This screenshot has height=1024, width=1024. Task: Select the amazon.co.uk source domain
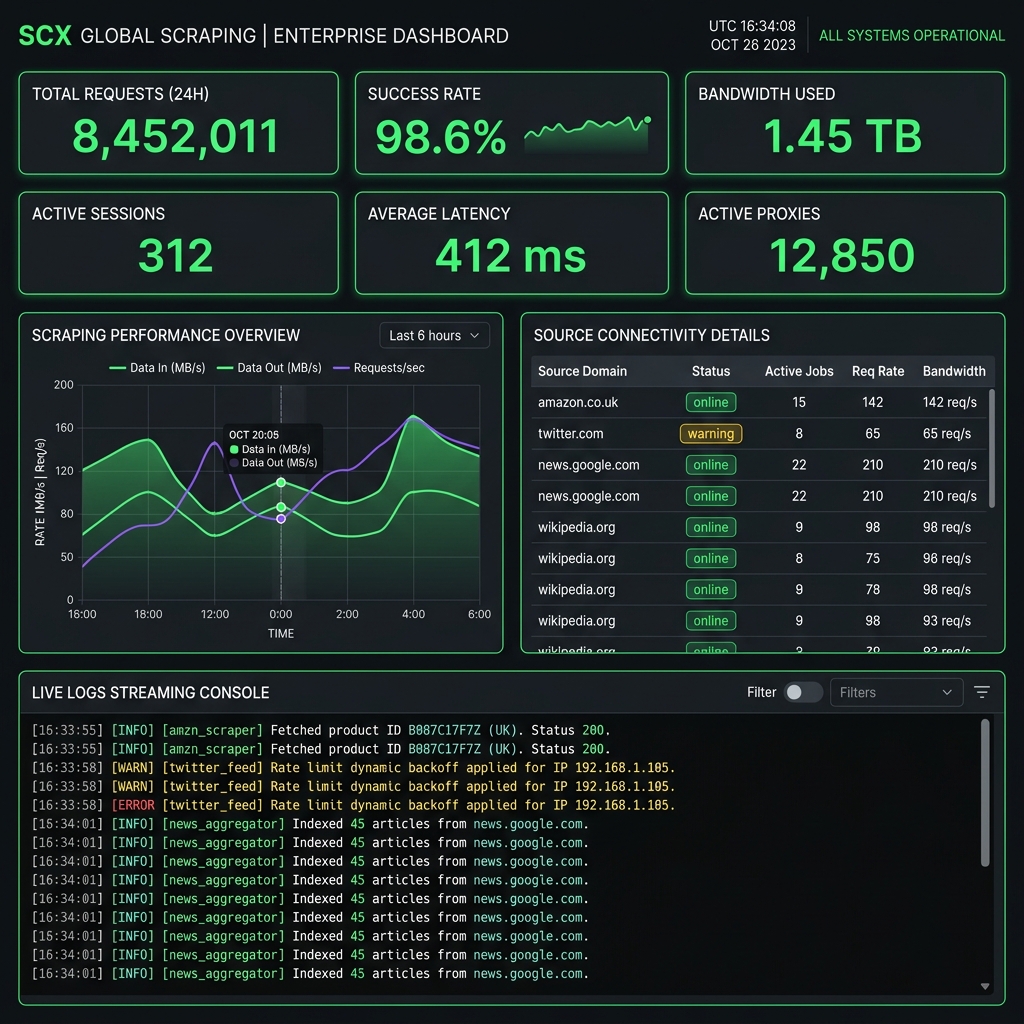click(x=577, y=402)
